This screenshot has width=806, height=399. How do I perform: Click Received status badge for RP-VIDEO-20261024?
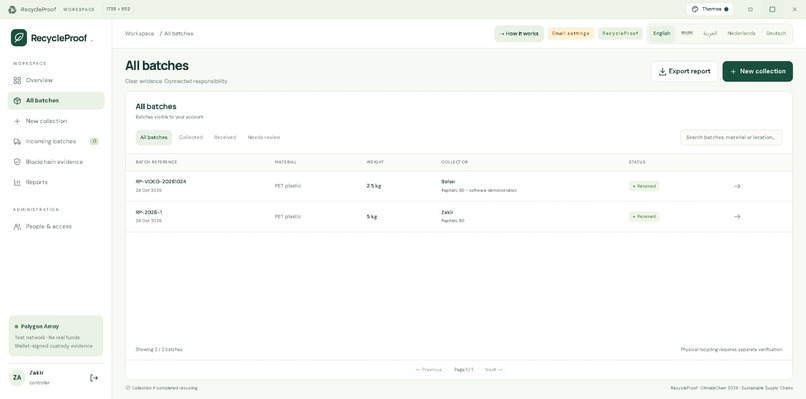coord(644,186)
